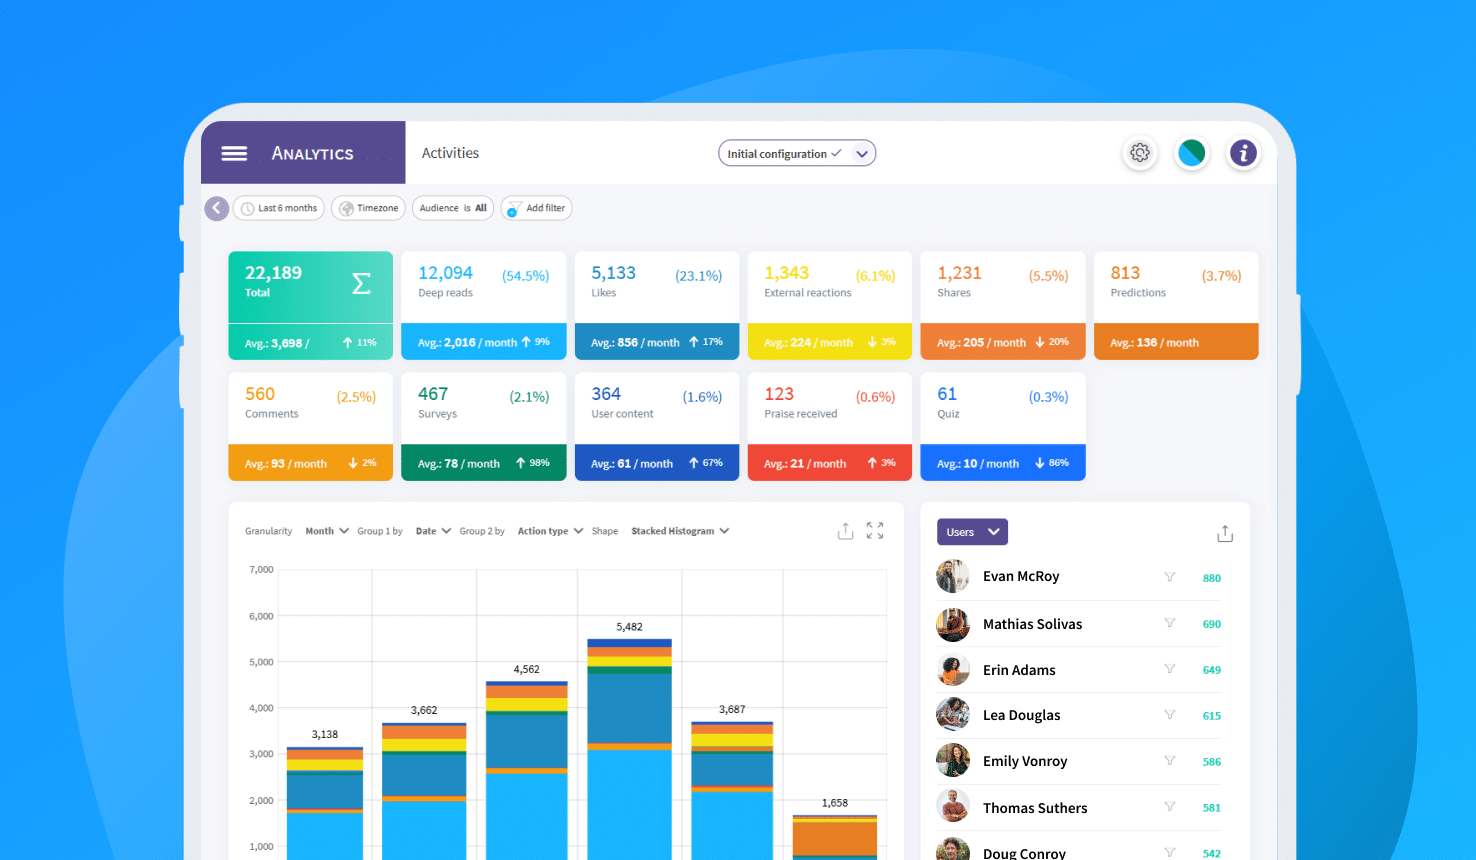Click the sigma icon on the Total card
1476x860 pixels.
tap(359, 284)
